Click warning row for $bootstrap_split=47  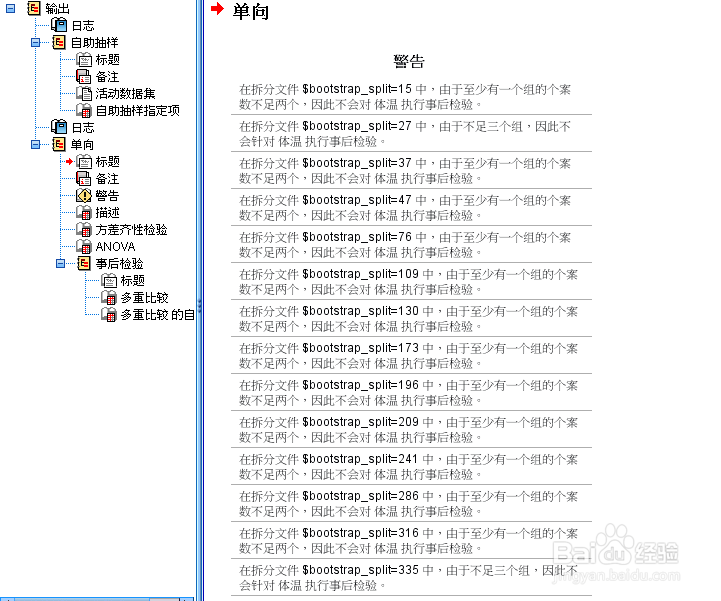coord(411,207)
